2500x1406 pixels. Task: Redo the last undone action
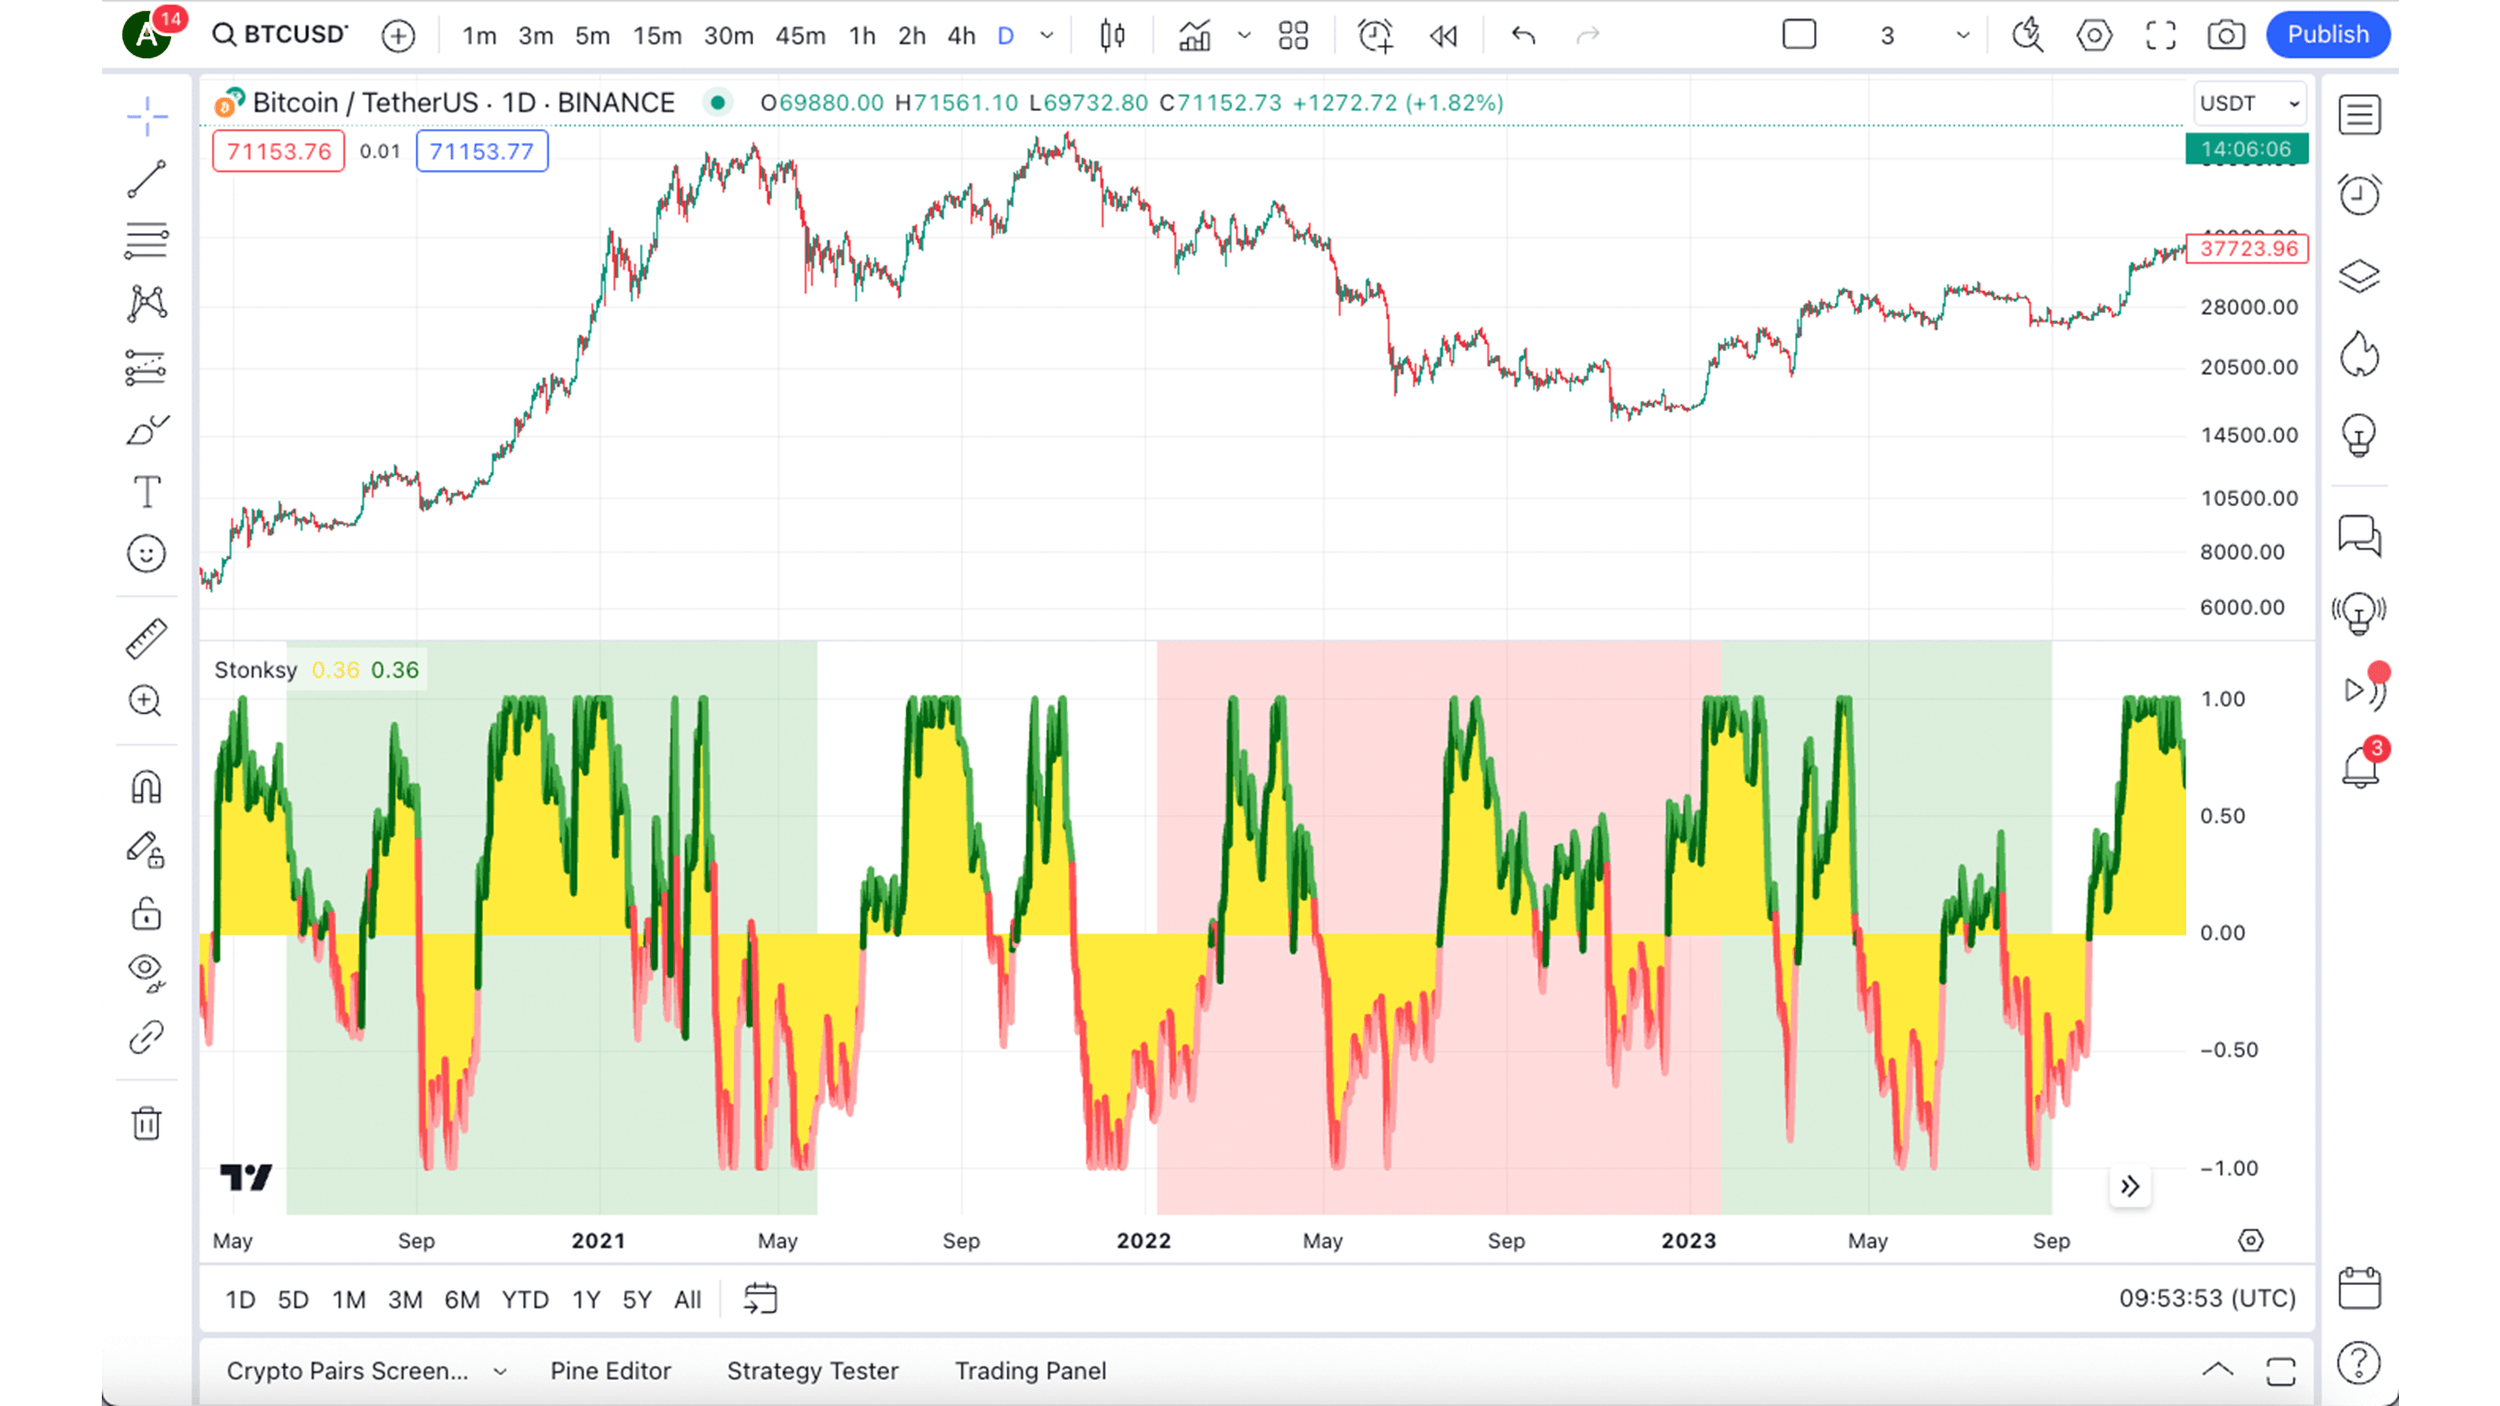pyautogui.click(x=1588, y=36)
